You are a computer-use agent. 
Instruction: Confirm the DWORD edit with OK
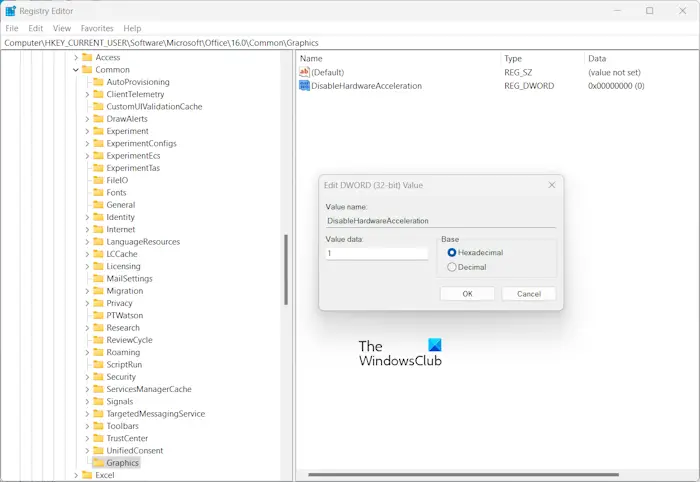(467, 294)
